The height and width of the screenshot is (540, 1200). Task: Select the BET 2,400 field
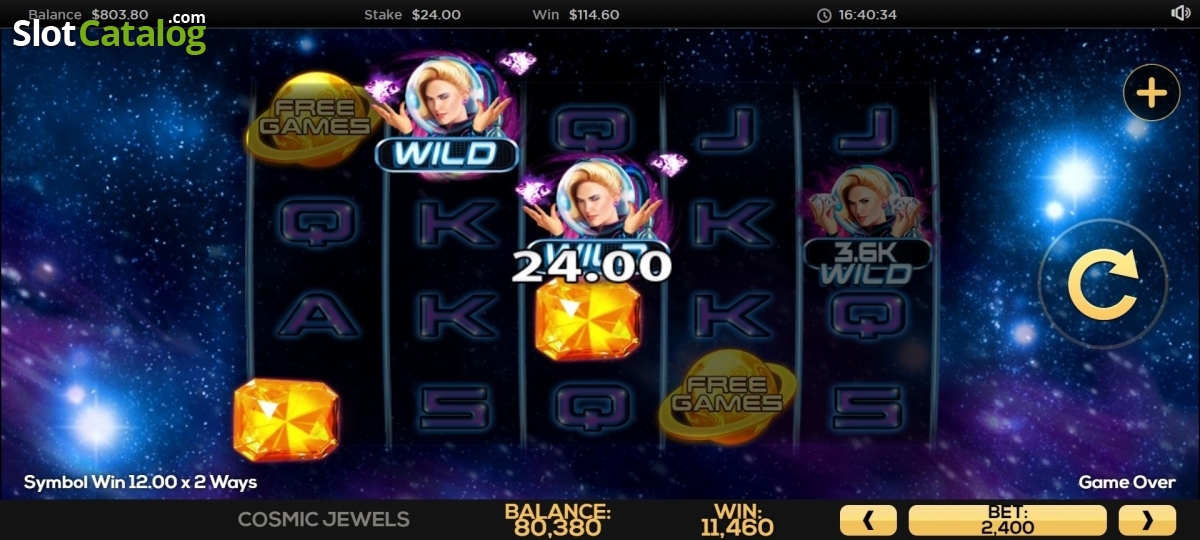tap(1007, 520)
